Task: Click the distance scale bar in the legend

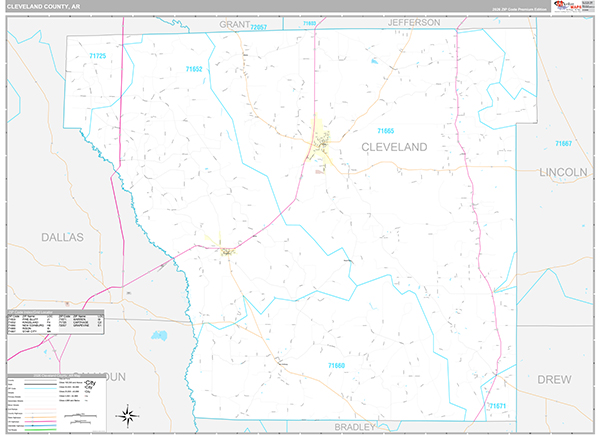Action: point(80,418)
